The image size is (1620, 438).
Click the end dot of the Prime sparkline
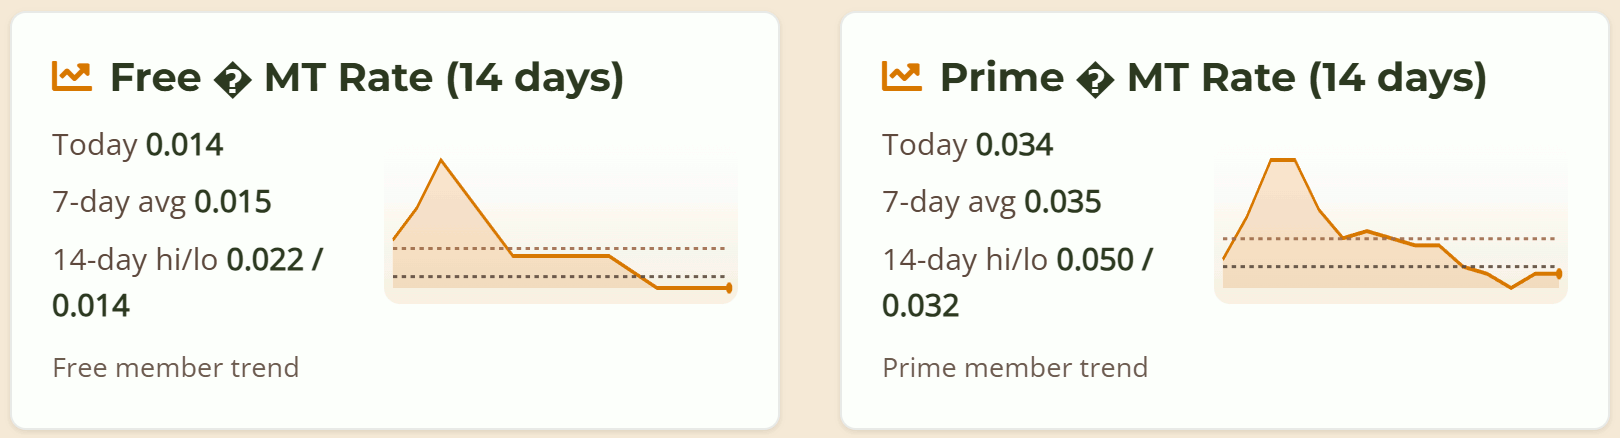1558,274
